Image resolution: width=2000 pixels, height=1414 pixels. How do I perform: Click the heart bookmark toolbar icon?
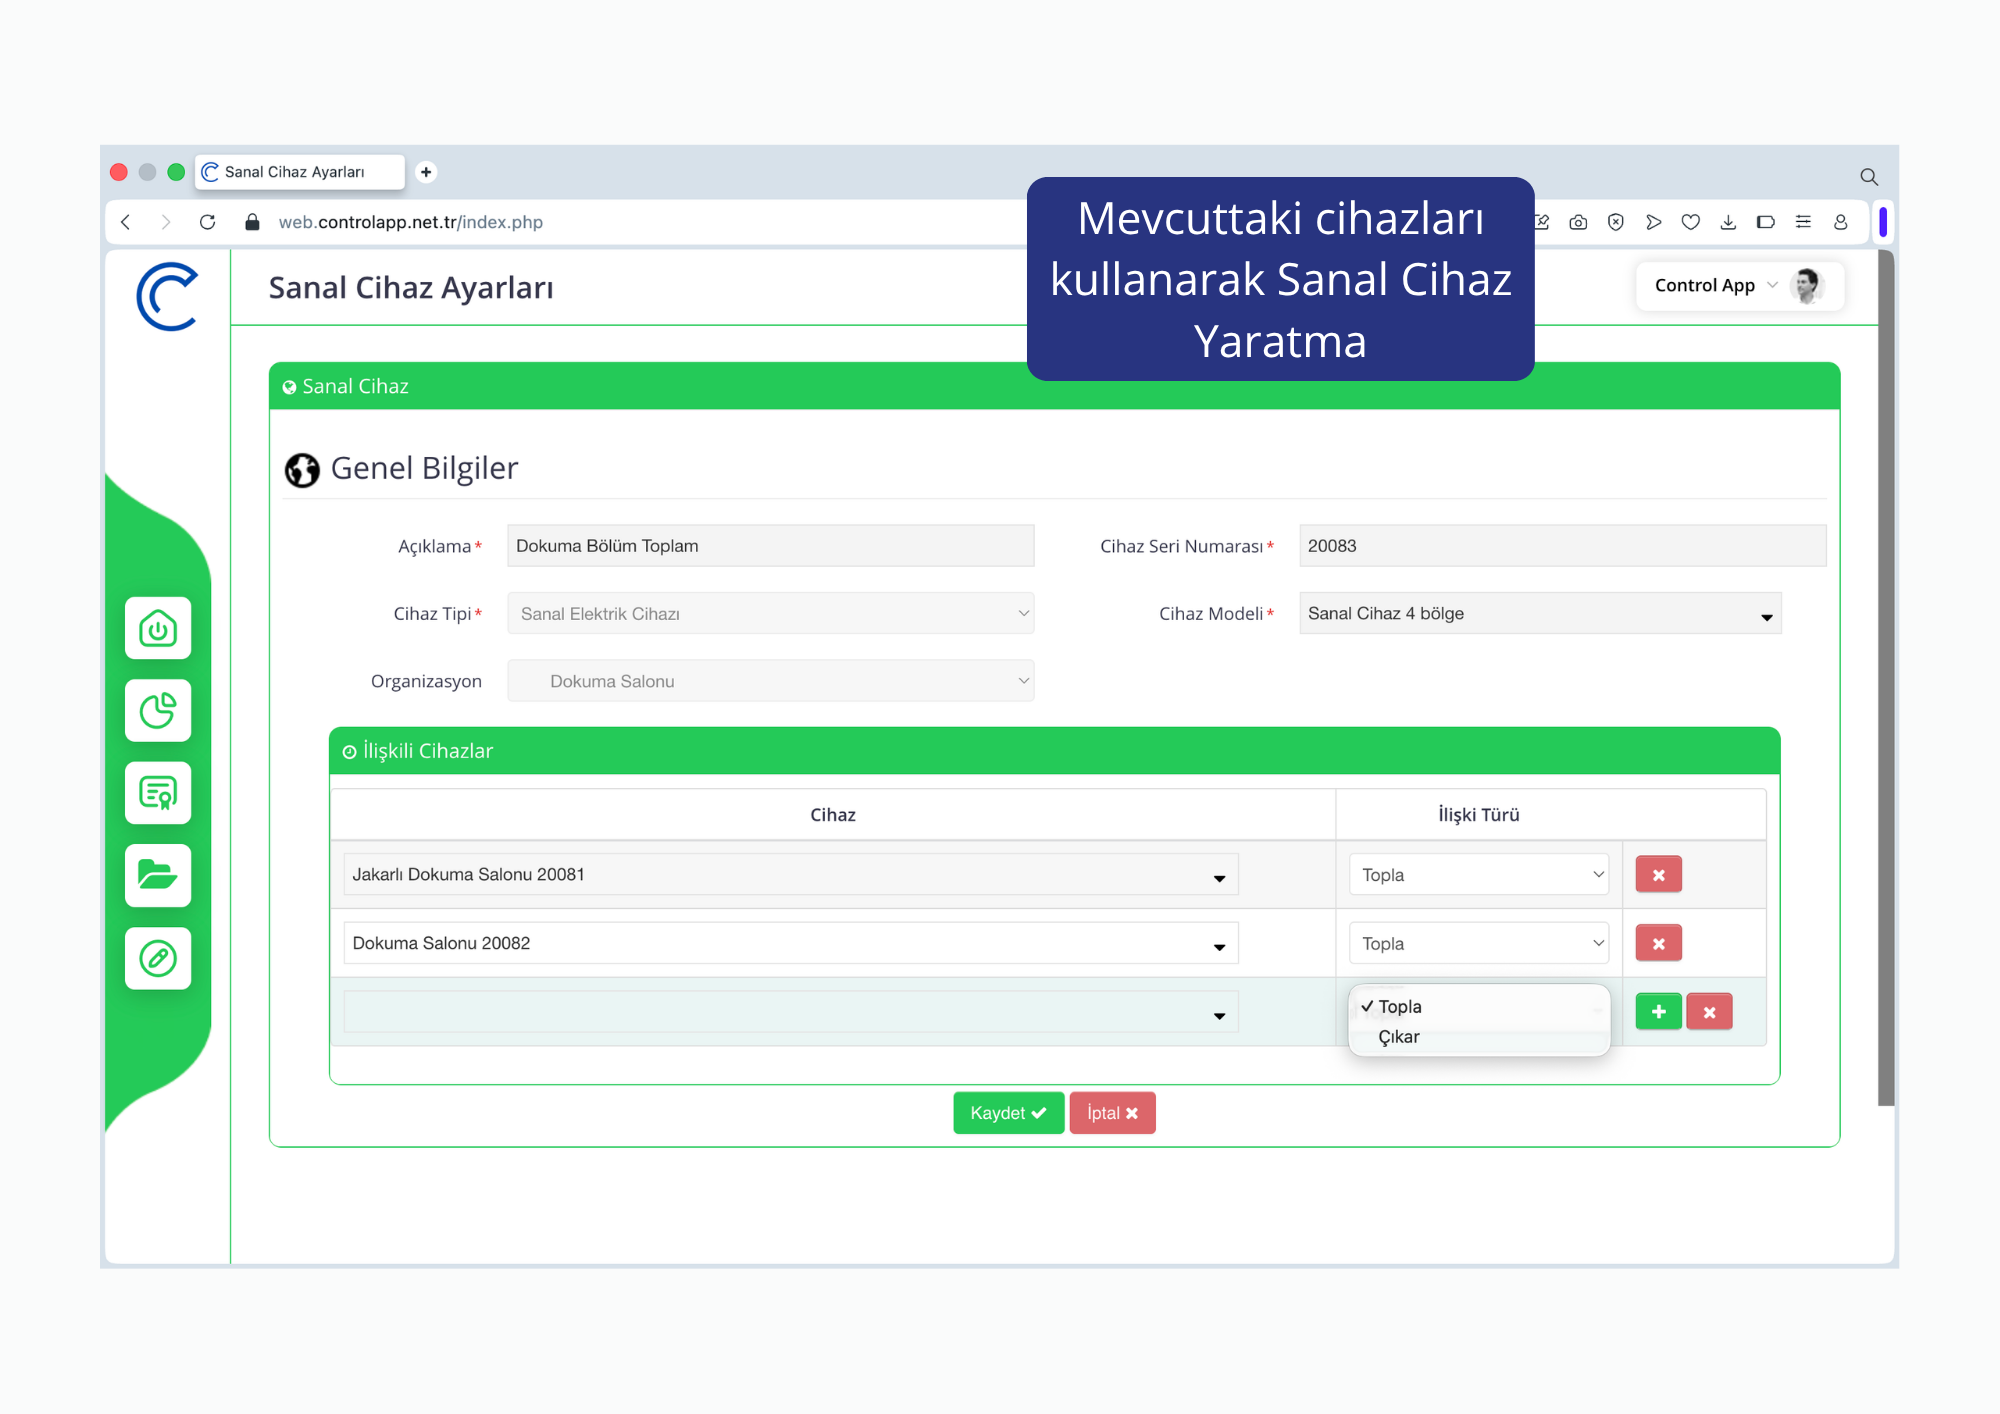click(1691, 222)
